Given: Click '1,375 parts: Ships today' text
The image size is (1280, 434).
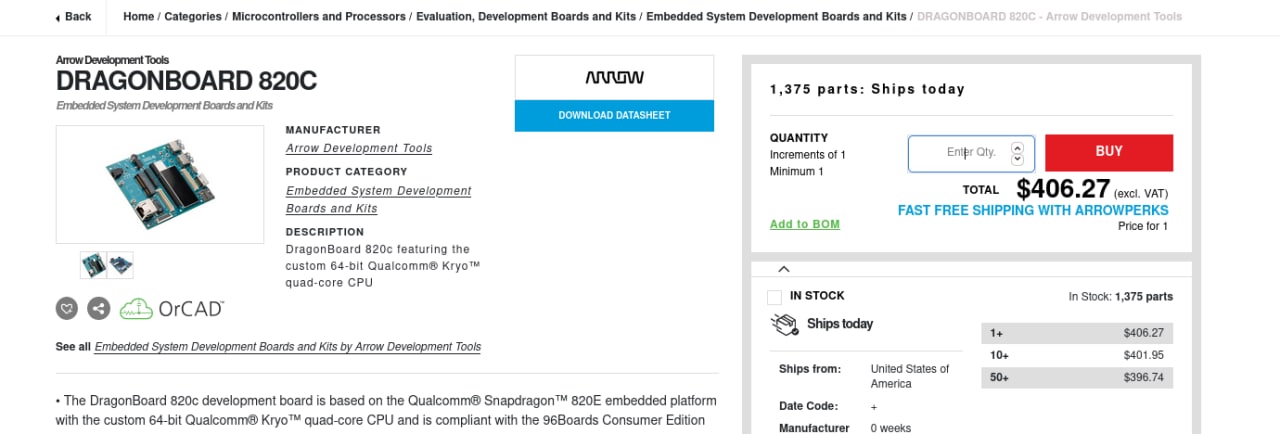Looking at the screenshot, I should [x=867, y=89].
